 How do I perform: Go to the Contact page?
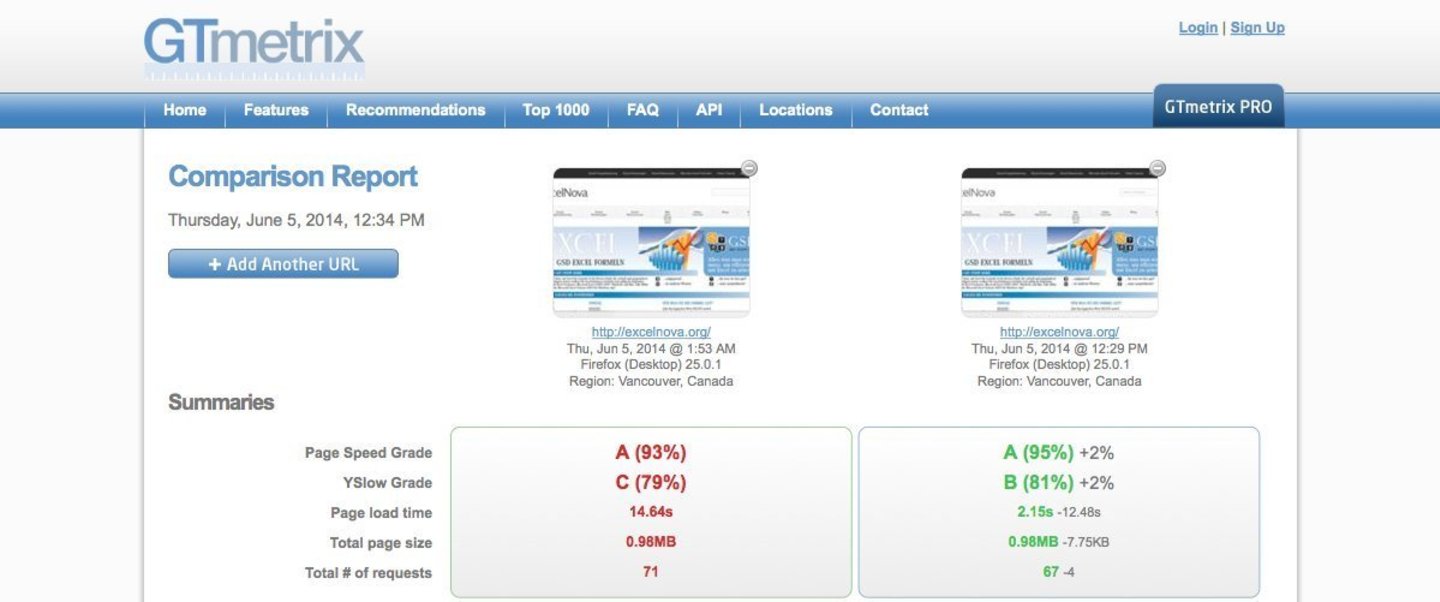(899, 110)
